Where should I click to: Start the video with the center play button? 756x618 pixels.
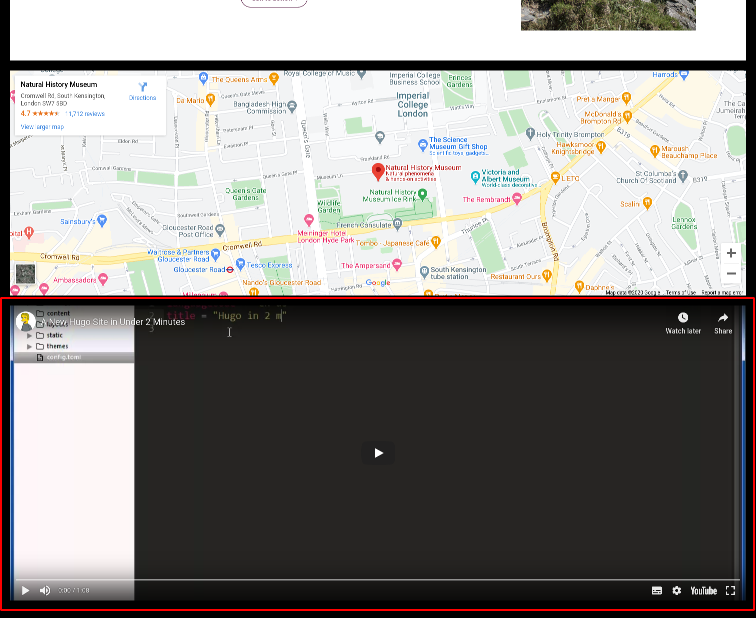pos(378,453)
